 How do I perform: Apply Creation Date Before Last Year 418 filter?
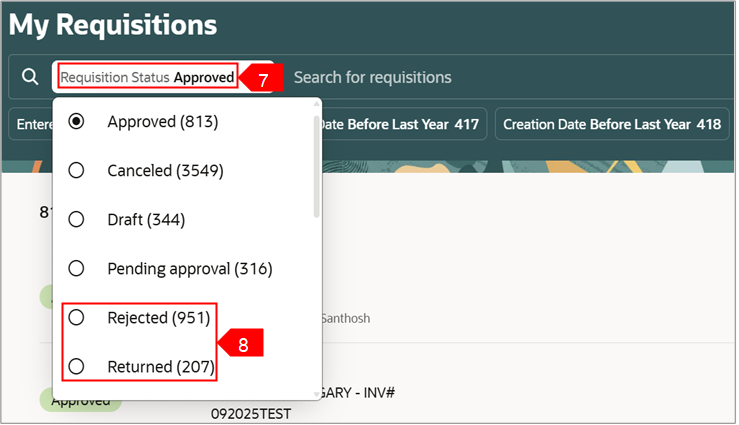[611, 125]
